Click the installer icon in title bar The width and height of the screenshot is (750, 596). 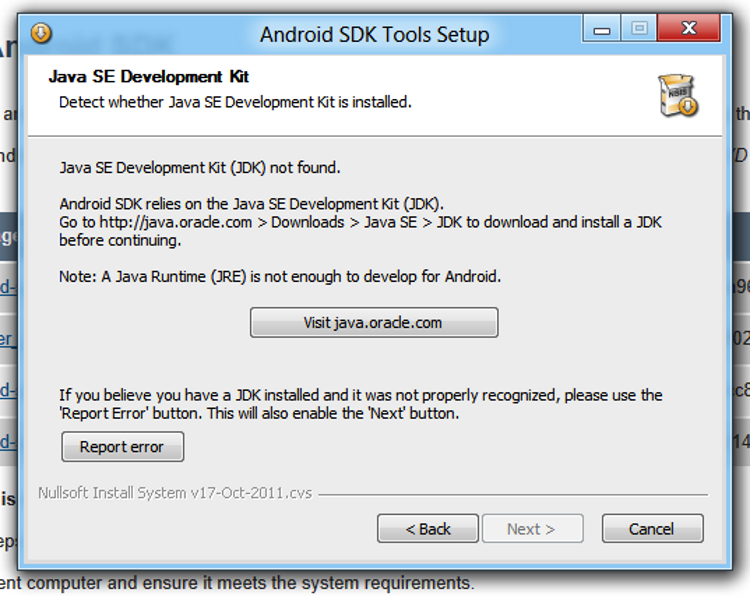click(41, 33)
